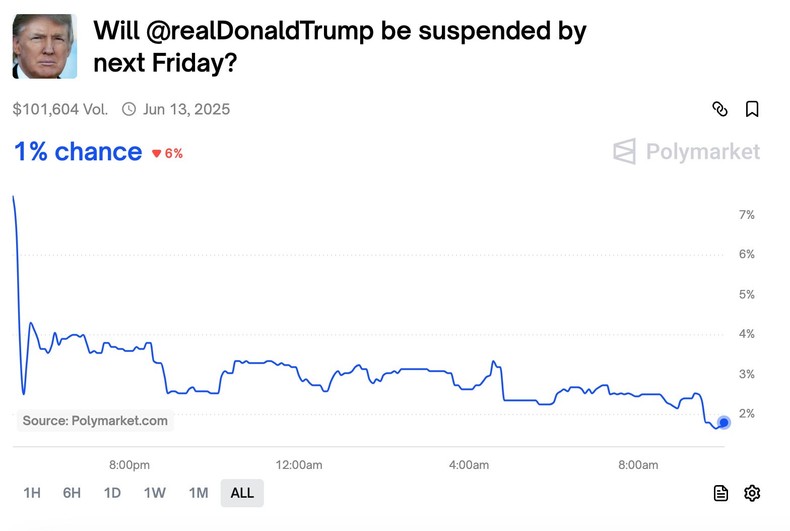
Task: Switch chart to 1D range
Action: point(112,492)
